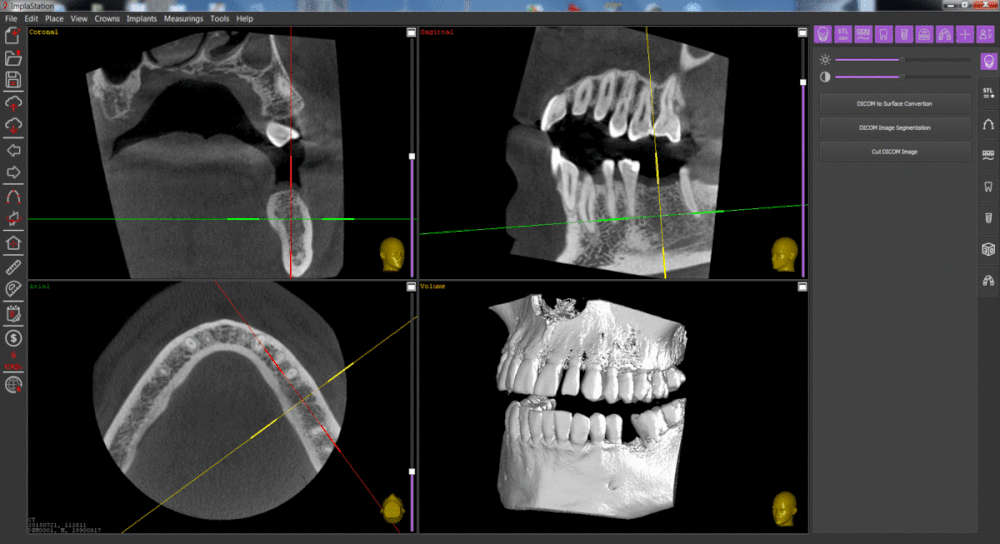This screenshot has height=544, width=1000.
Task: Open the surgical guide panel in right sidebar
Action: [988, 280]
